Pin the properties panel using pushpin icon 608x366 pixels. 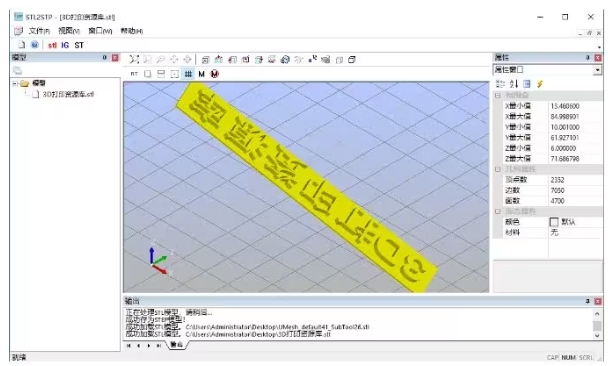(588, 57)
